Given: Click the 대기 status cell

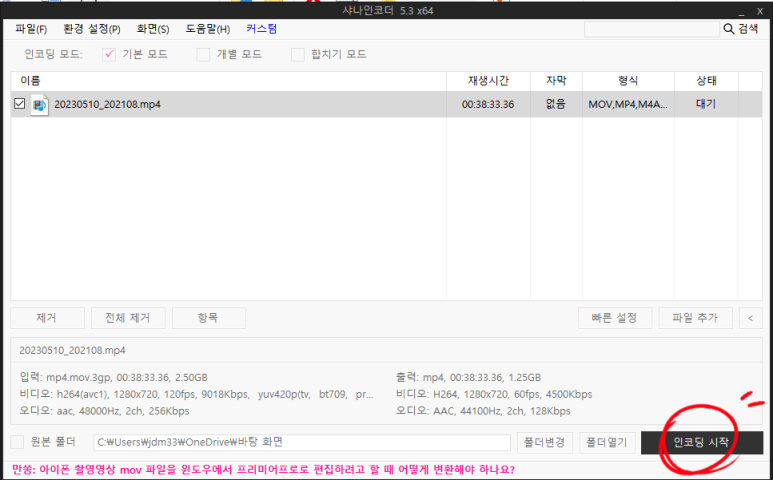Looking at the screenshot, I should coord(705,104).
